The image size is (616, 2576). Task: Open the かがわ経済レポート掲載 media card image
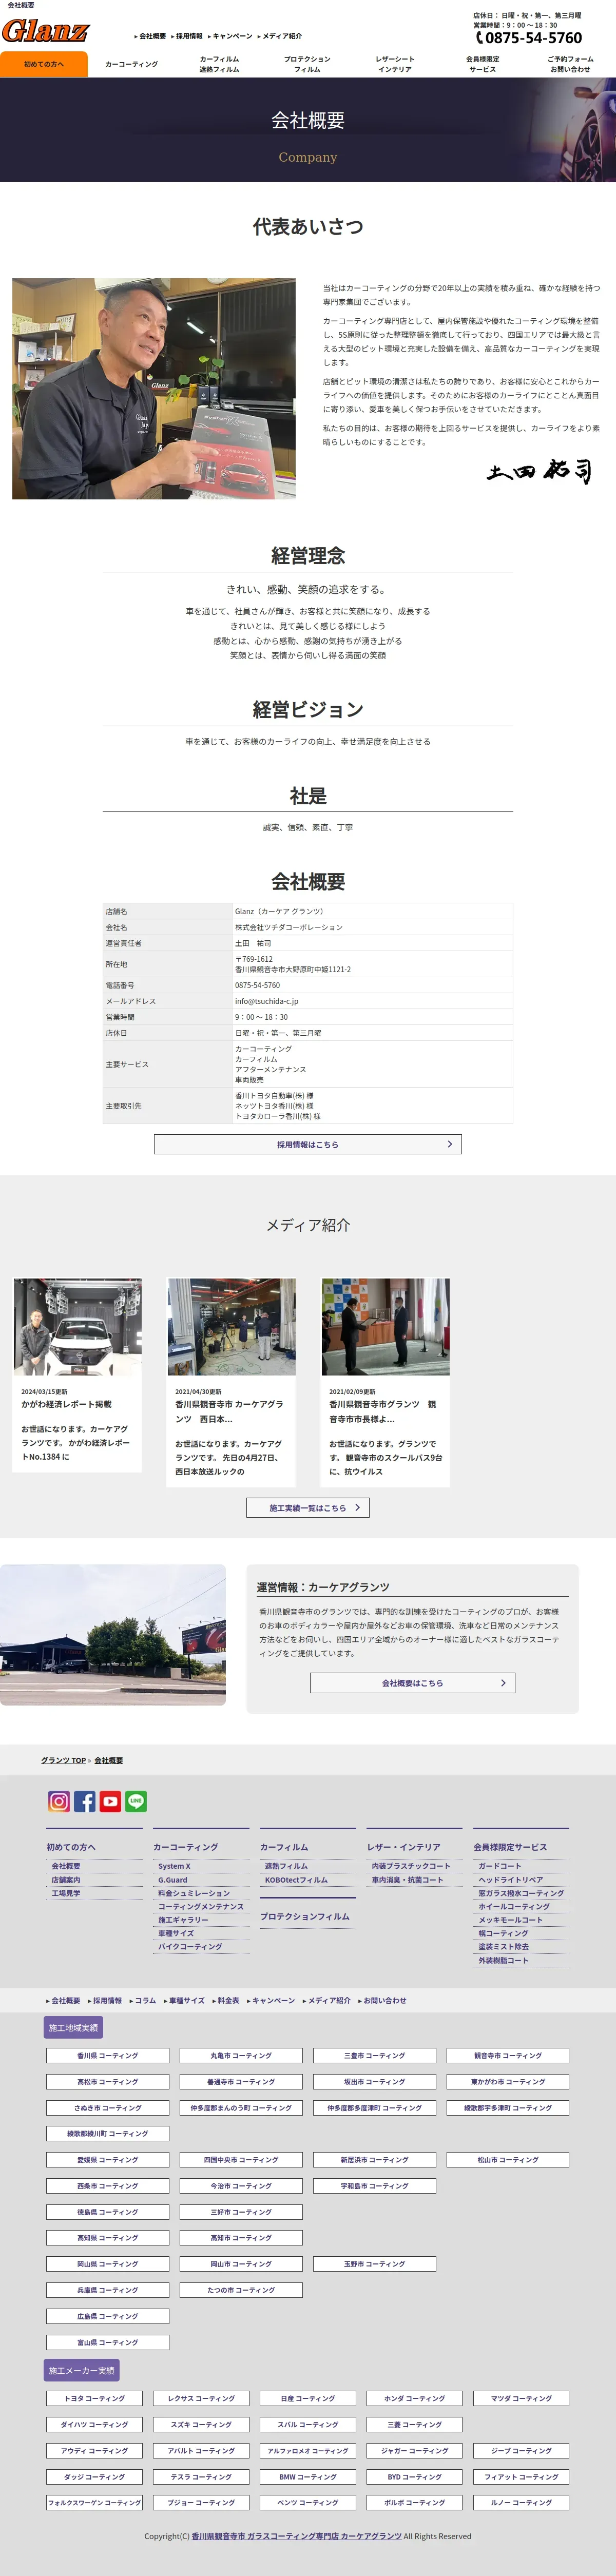pos(77,1326)
